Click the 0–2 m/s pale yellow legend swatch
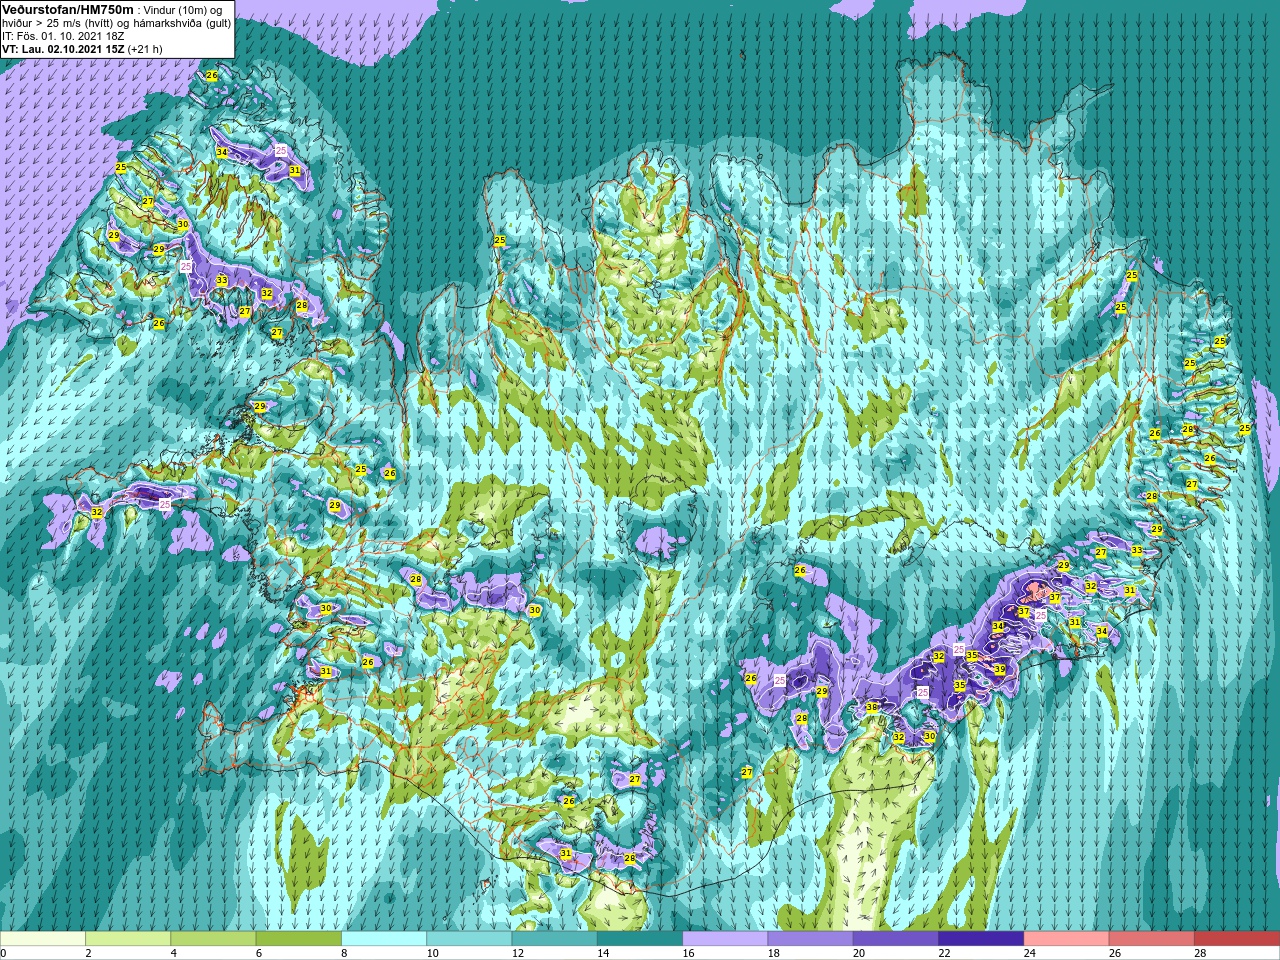The width and height of the screenshot is (1280, 960). pos(43,939)
